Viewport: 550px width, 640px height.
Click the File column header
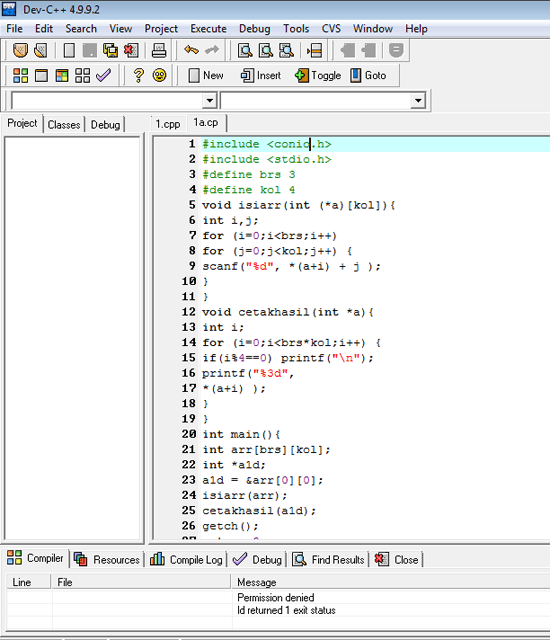pos(141,582)
